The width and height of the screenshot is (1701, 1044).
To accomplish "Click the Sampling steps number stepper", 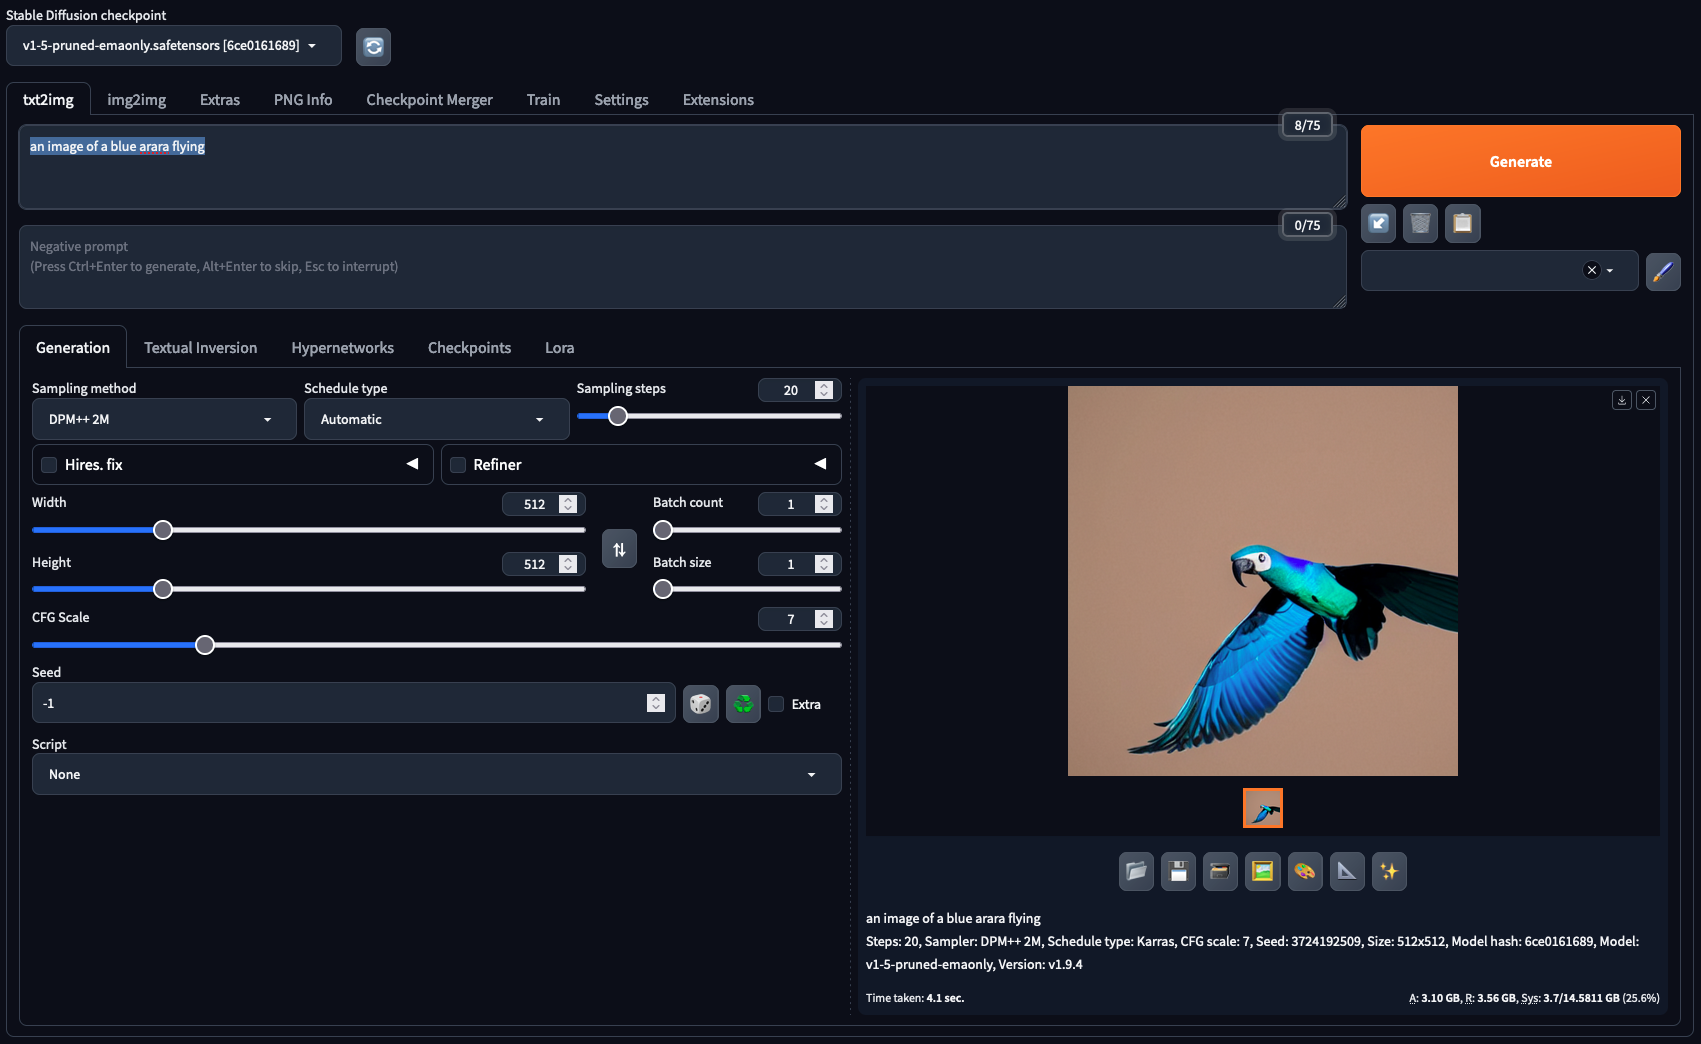I will tap(824, 390).
